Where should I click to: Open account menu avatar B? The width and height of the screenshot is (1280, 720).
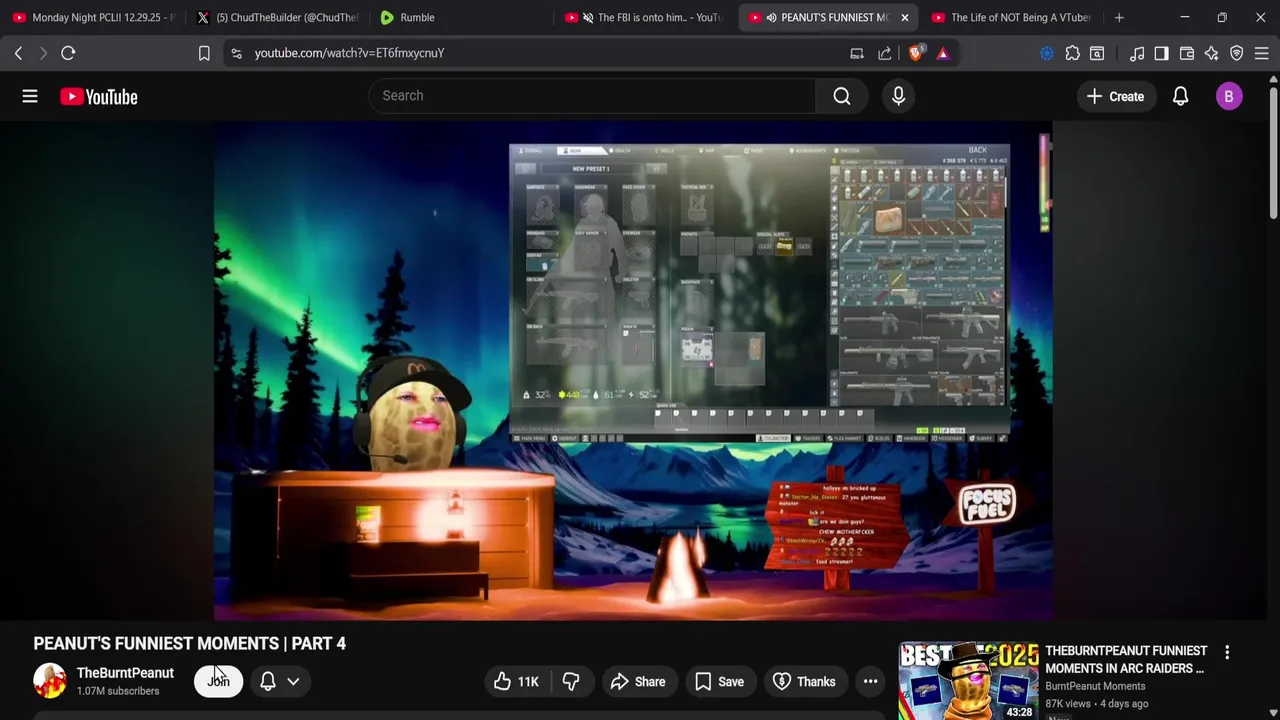tap(1229, 96)
